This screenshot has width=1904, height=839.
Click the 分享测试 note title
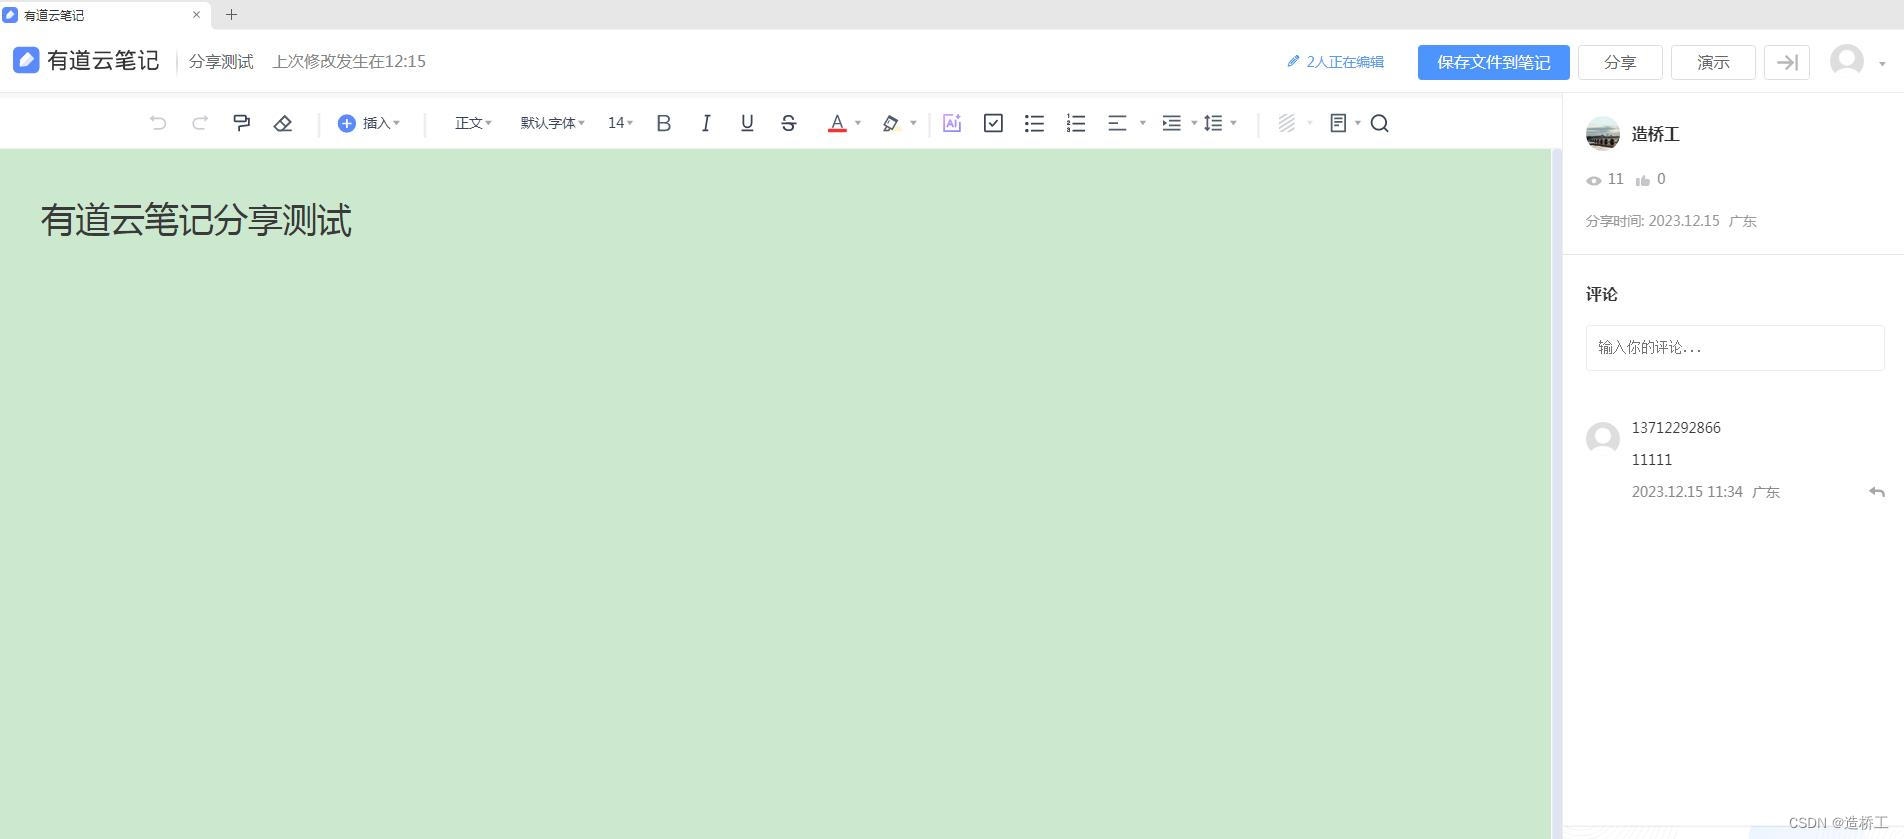coord(221,62)
